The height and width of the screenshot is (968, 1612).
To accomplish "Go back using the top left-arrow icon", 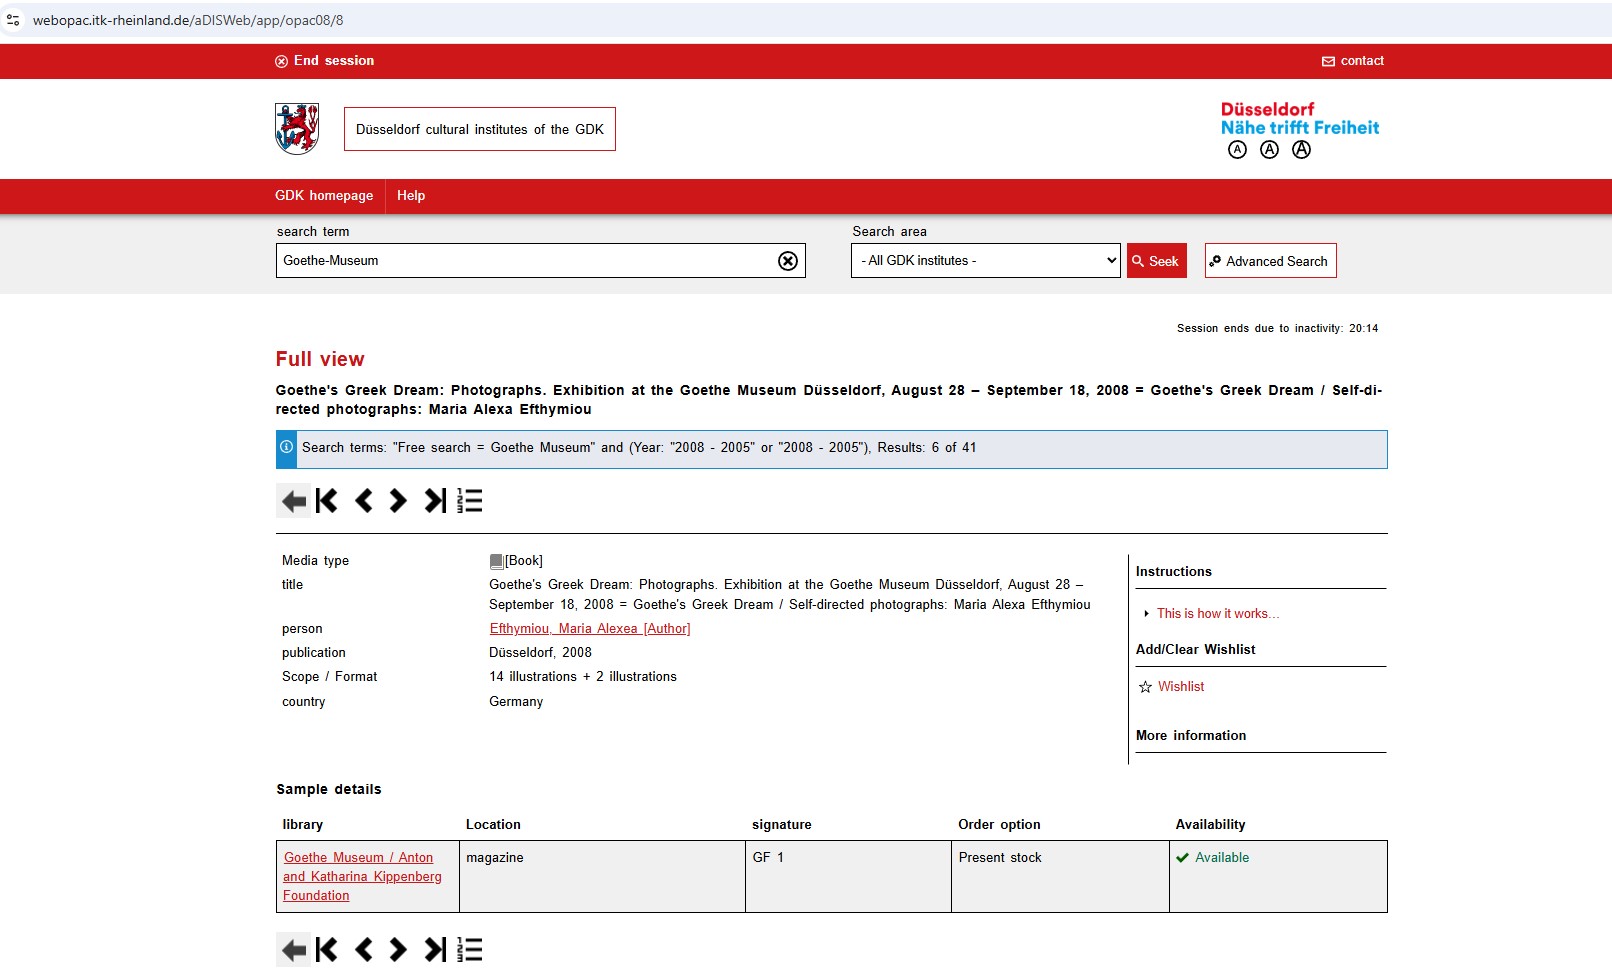I will (x=293, y=501).
